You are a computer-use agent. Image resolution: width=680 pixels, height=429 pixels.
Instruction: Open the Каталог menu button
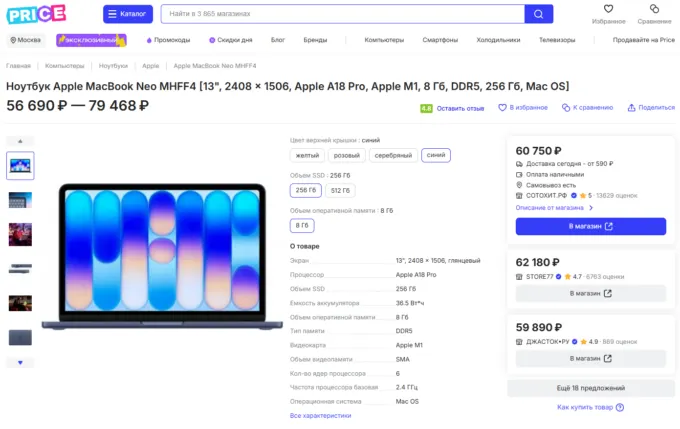128,14
